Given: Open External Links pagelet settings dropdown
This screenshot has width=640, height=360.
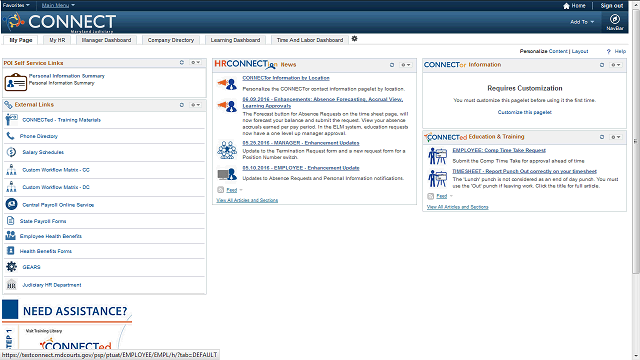Looking at the screenshot, I should (x=196, y=105).
